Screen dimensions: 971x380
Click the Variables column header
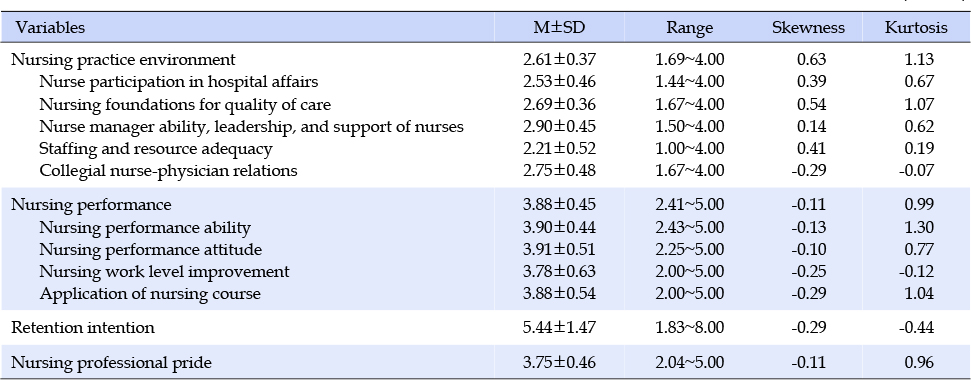50,28
